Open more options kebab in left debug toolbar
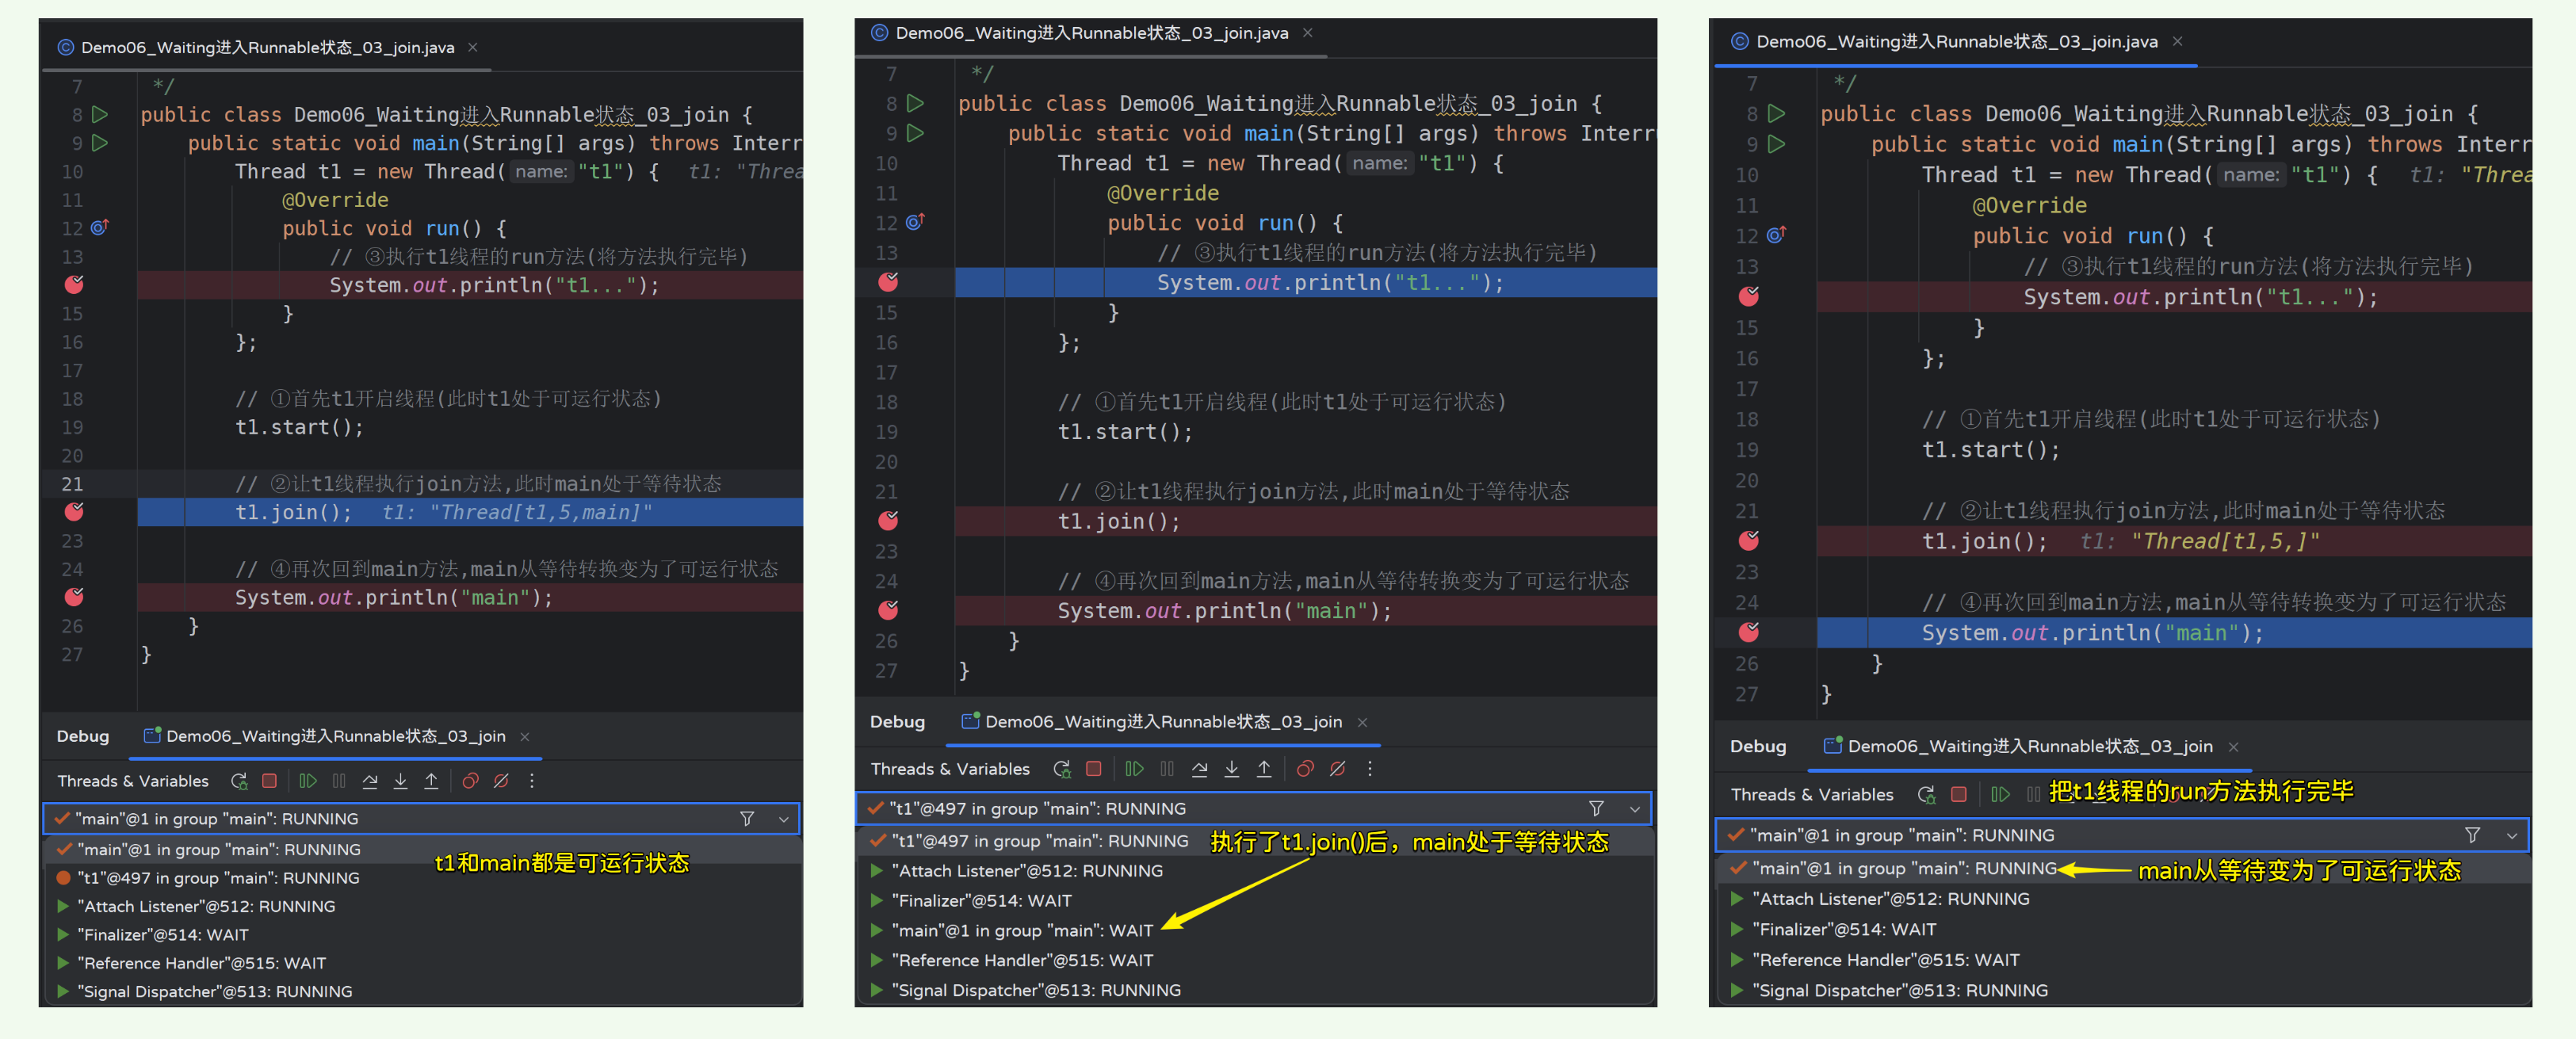The image size is (2576, 1039). 532,781
